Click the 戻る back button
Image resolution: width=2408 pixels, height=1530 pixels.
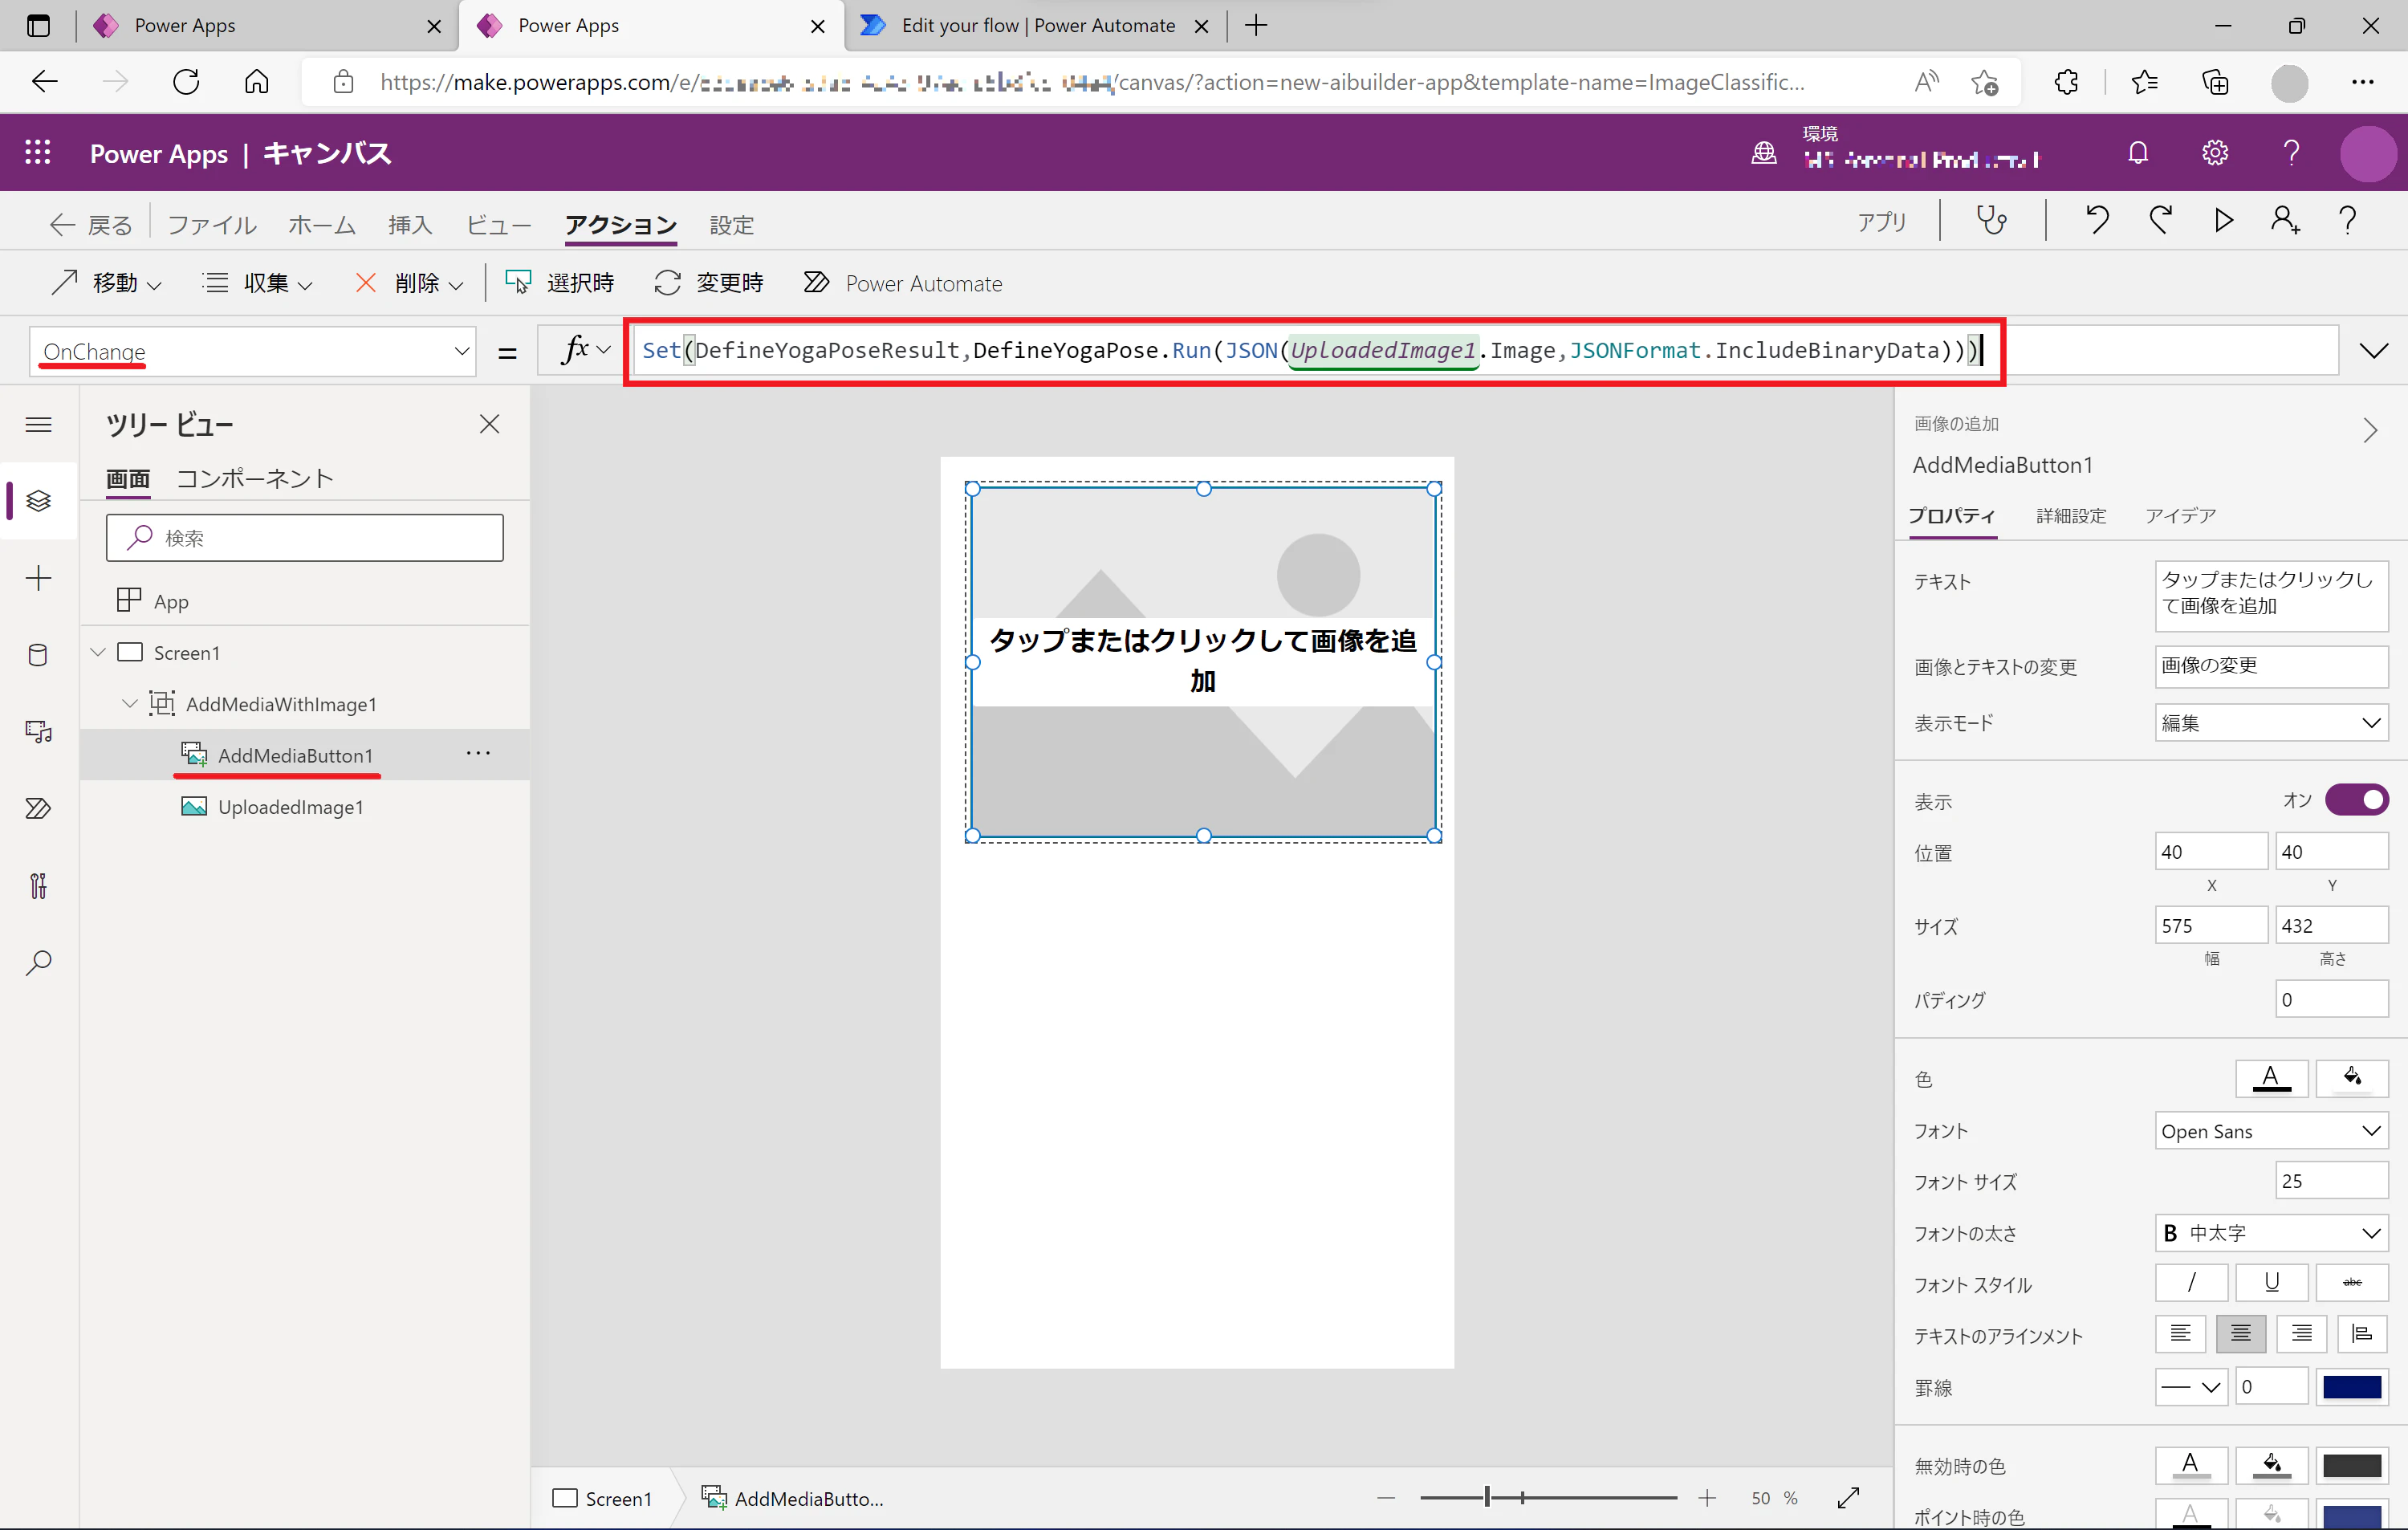[x=90, y=225]
